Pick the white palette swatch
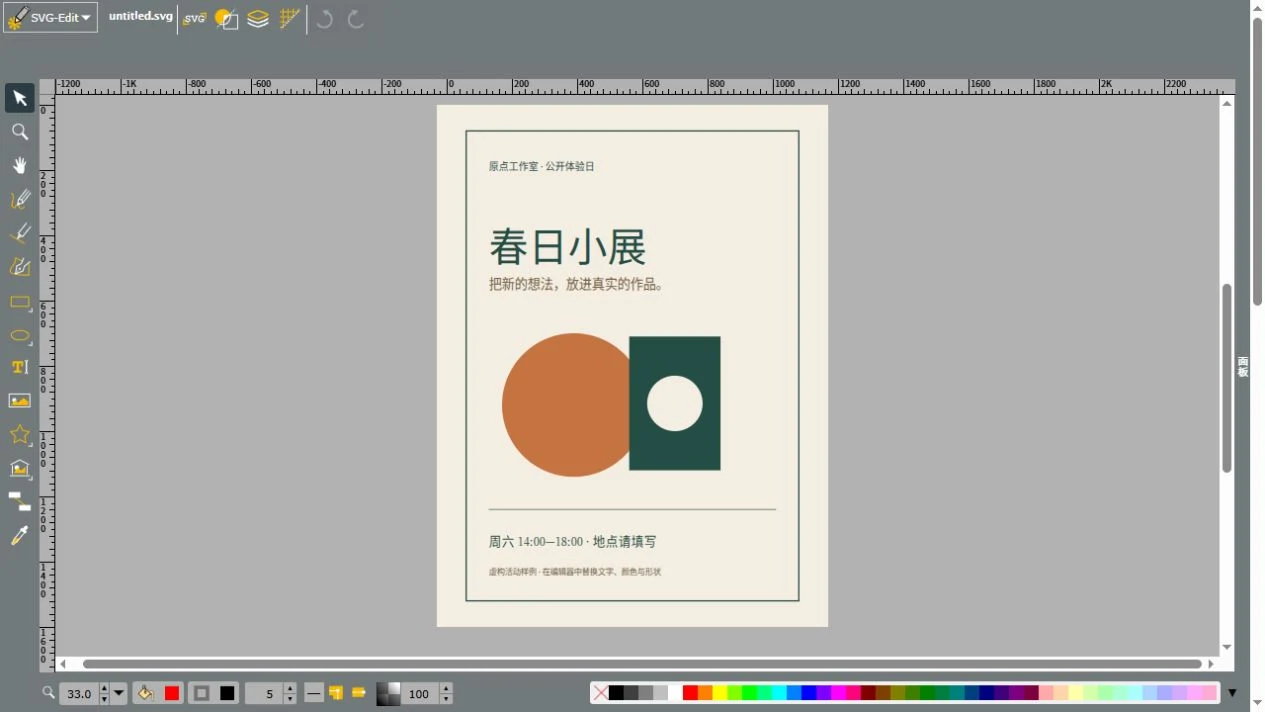This screenshot has height=712, width=1265. [675, 692]
